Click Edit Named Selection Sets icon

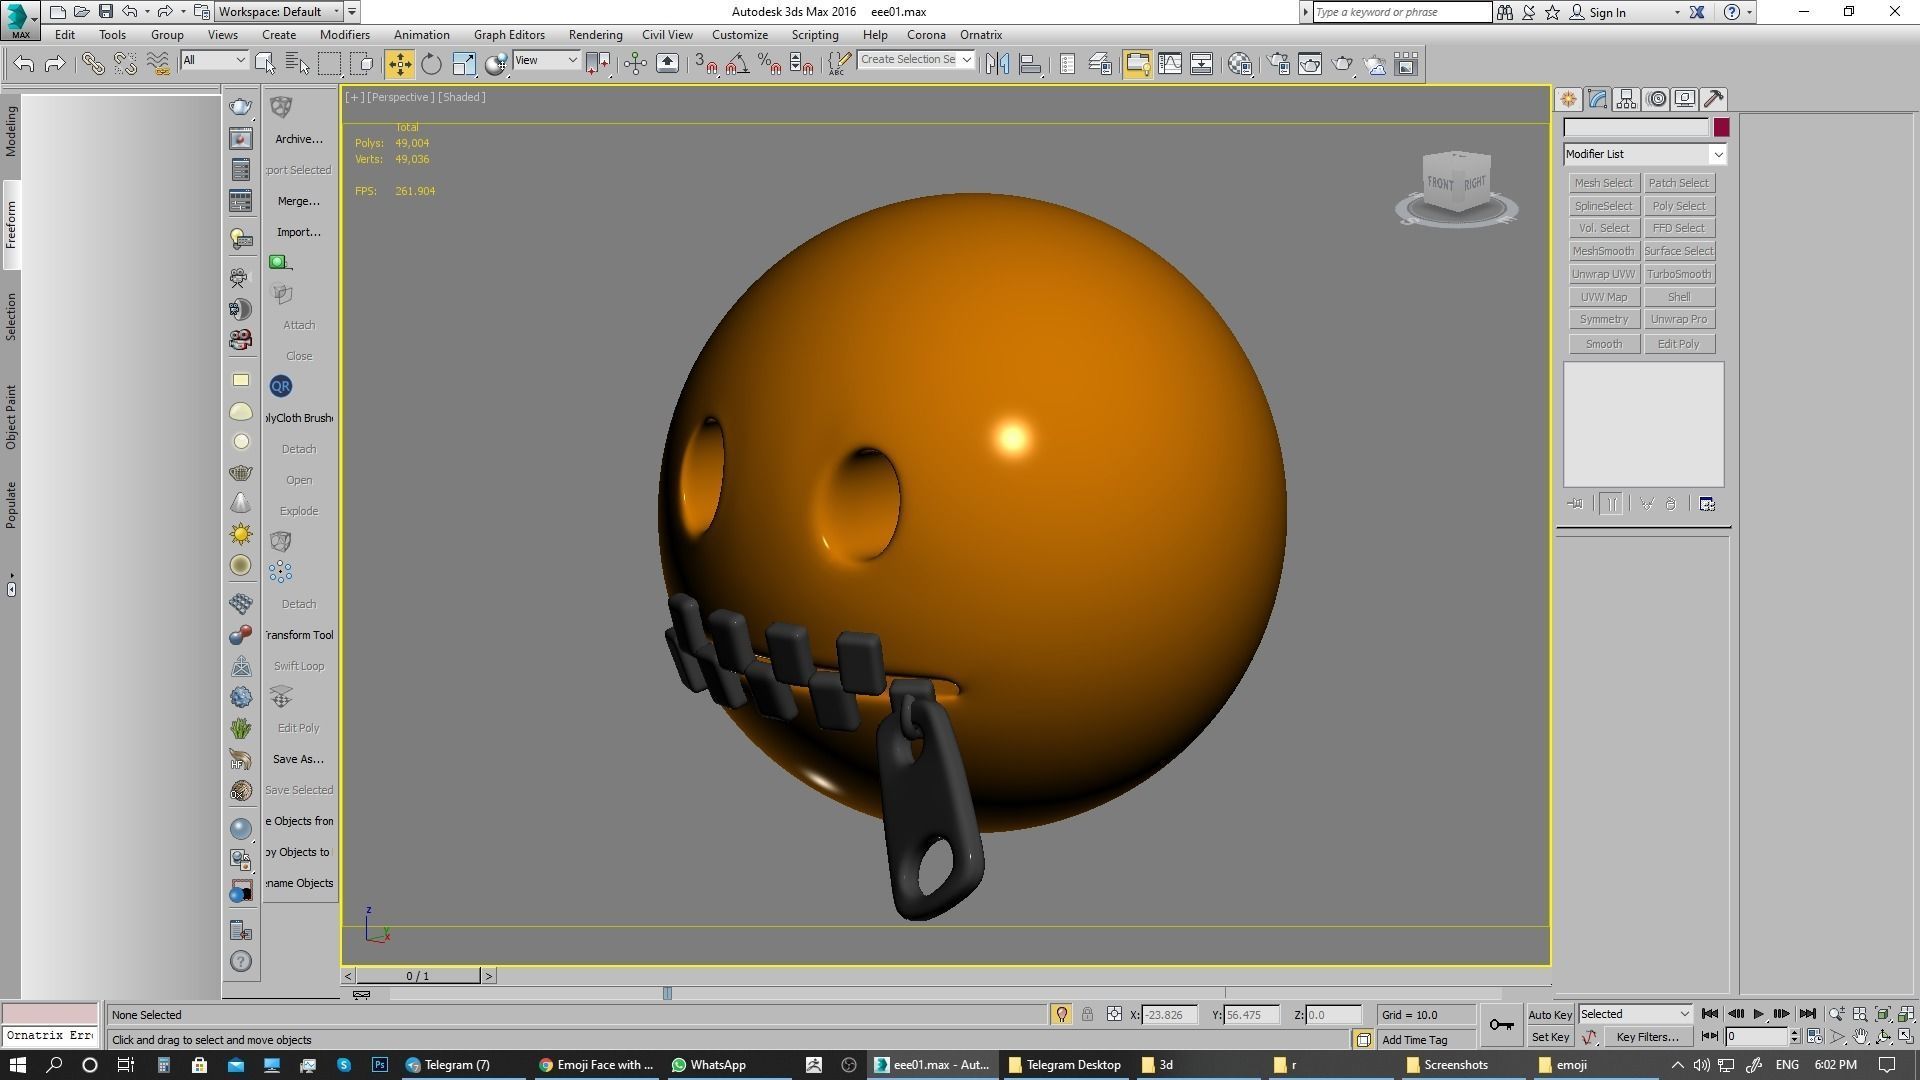click(x=839, y=64)
